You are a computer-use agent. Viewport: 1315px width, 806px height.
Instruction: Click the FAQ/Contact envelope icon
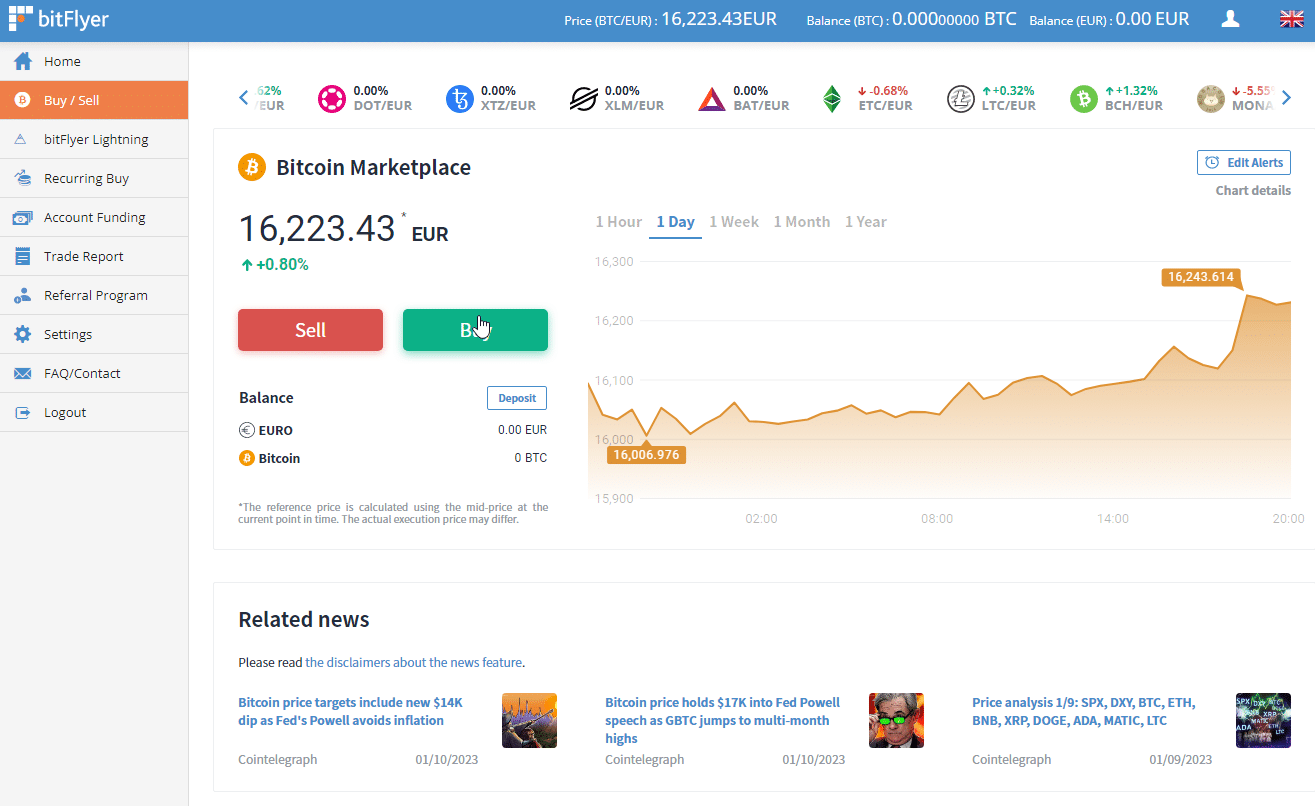click(22, 373)
